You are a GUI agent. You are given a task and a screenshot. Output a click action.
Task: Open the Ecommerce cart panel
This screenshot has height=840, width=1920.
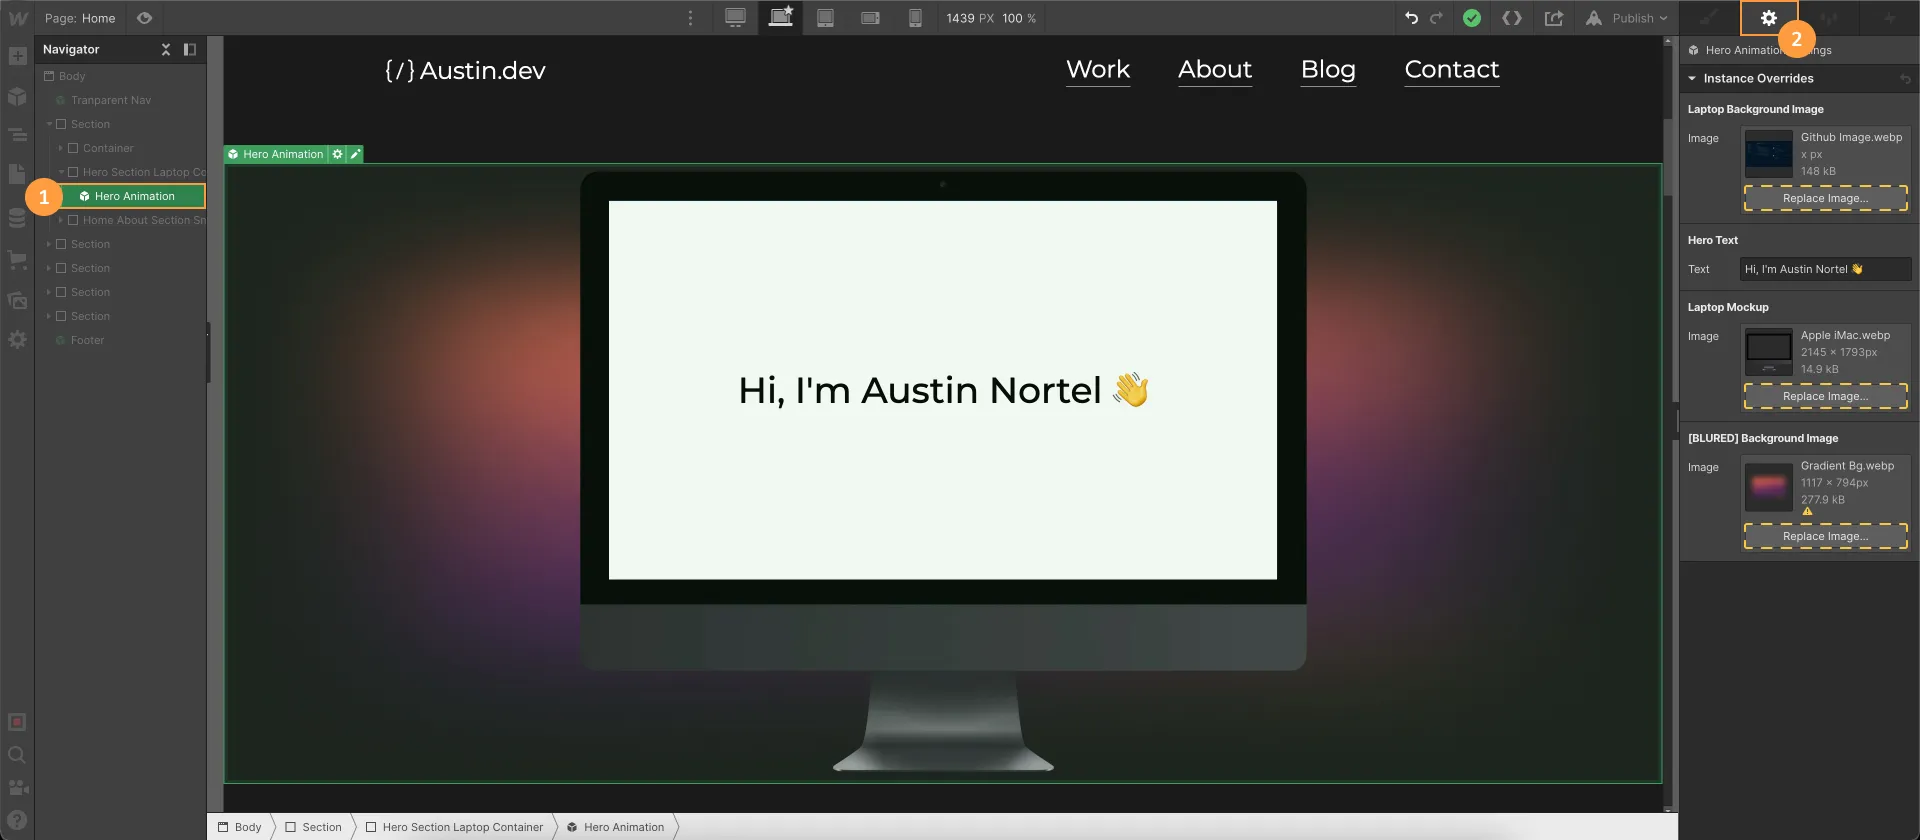(x=17, y=260)
